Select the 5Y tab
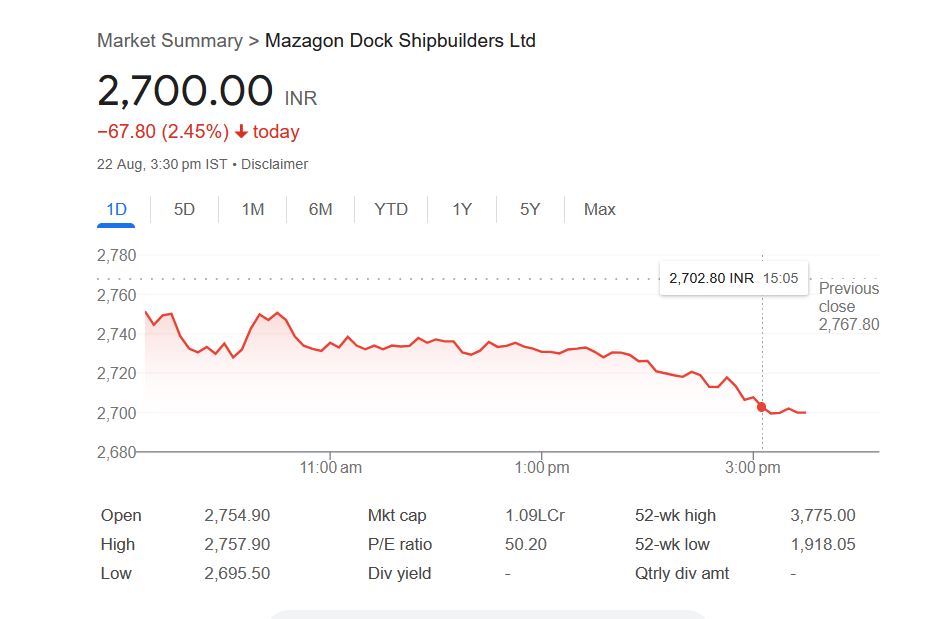936x619 pixels. coord(530,209)
